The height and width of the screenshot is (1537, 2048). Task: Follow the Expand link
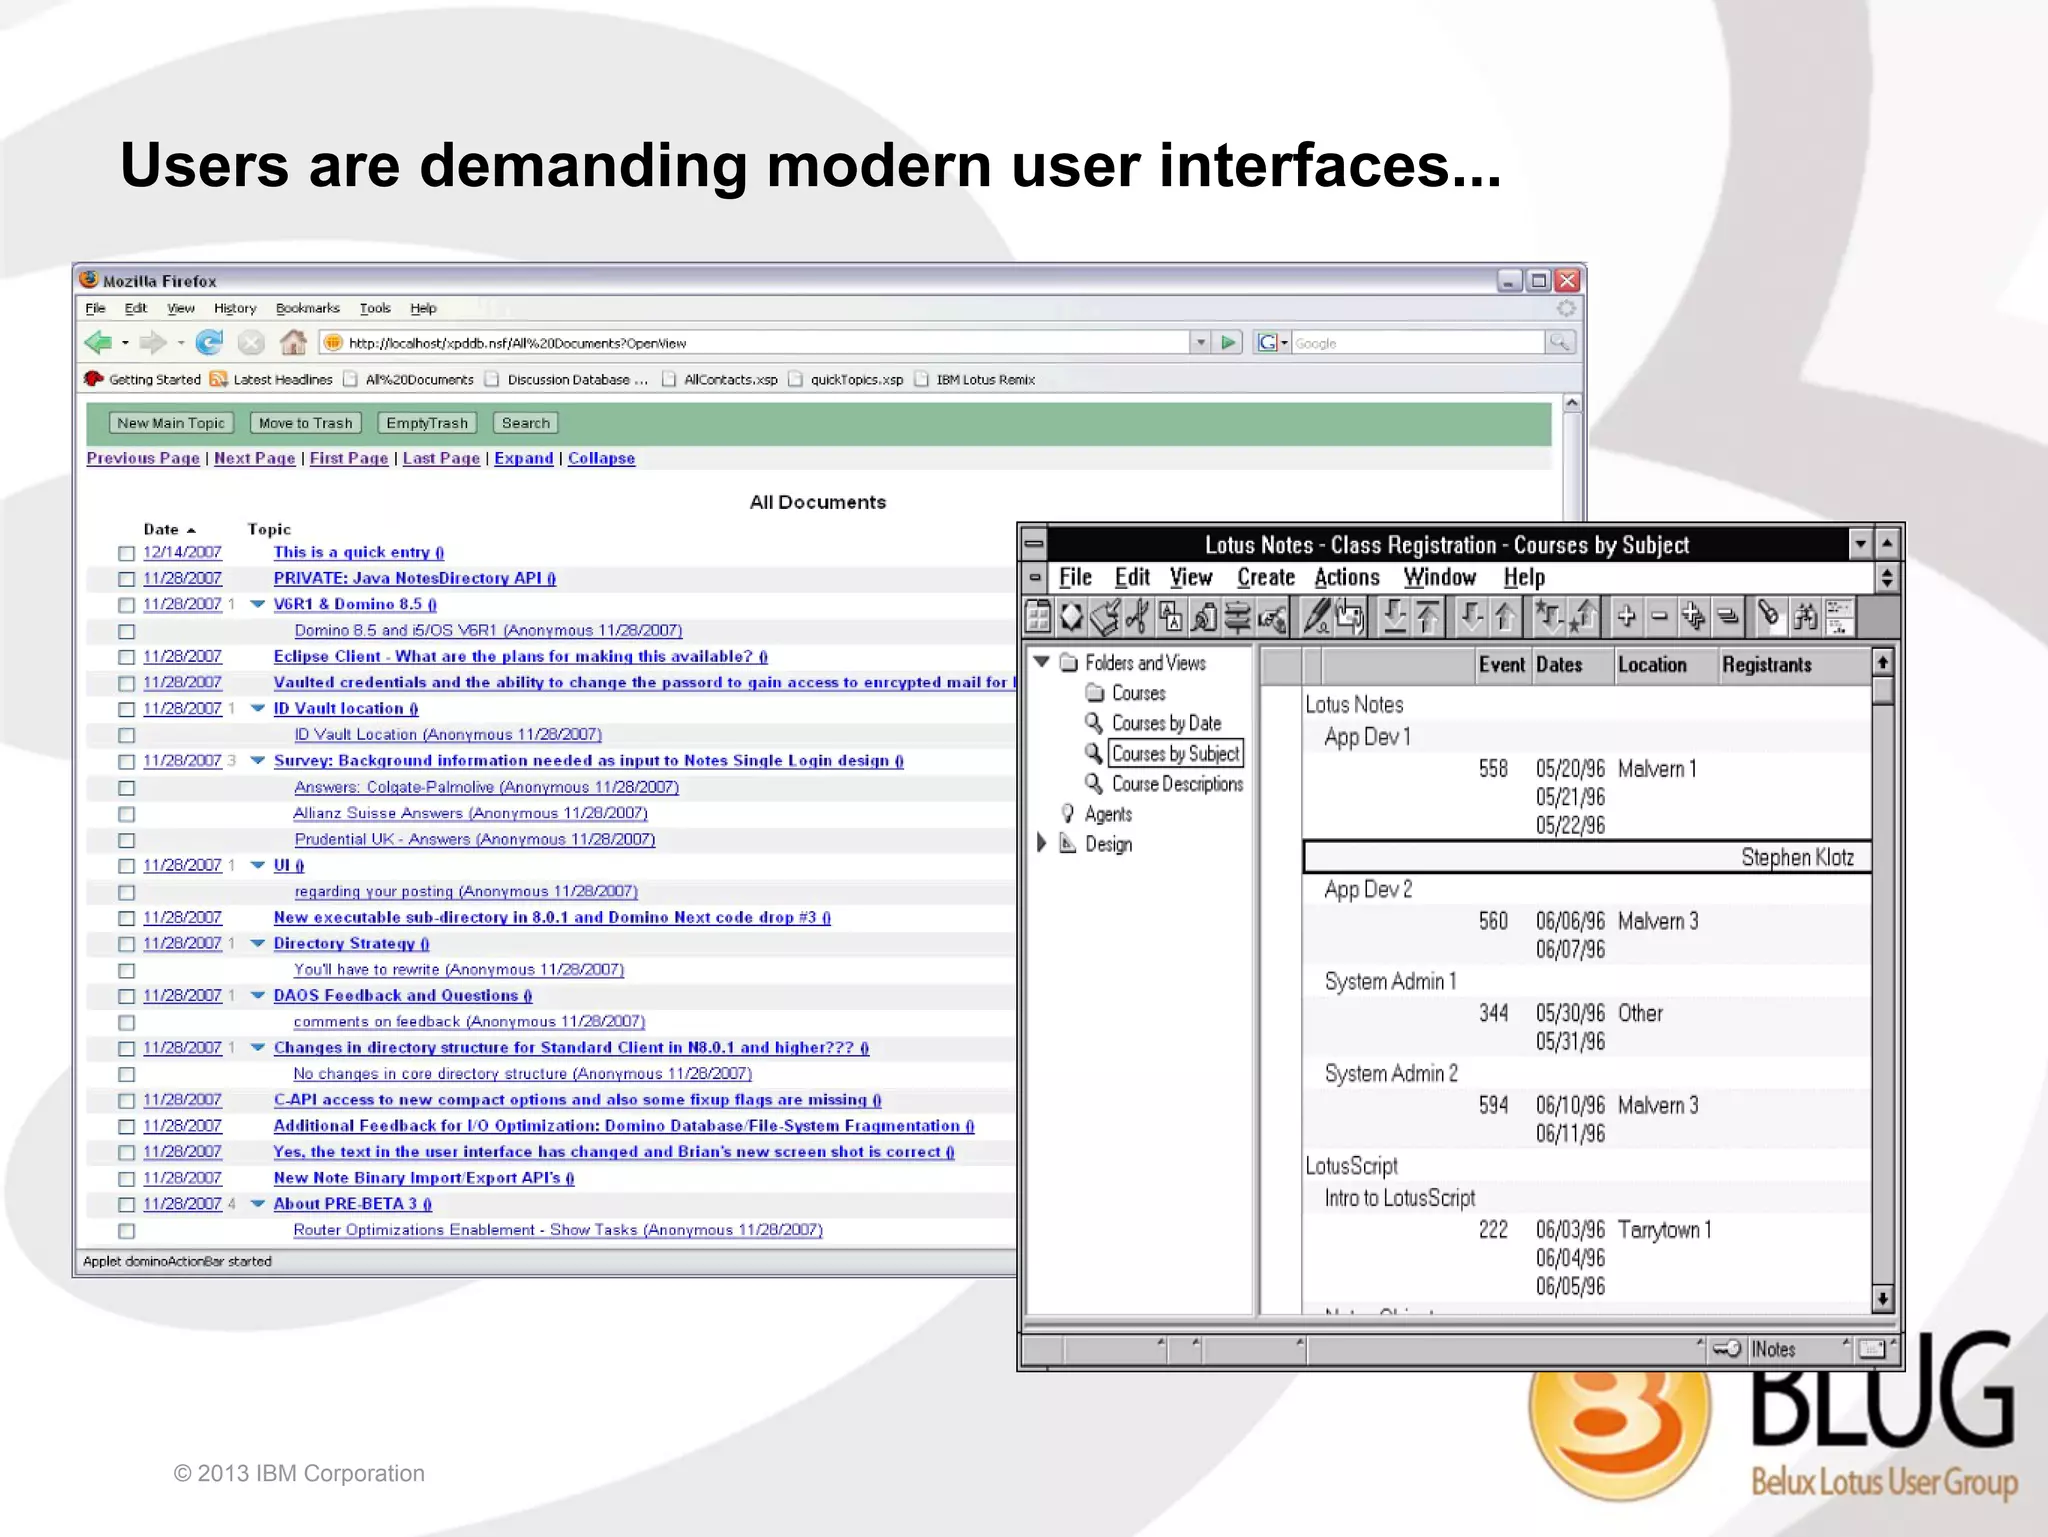(524, 458)
